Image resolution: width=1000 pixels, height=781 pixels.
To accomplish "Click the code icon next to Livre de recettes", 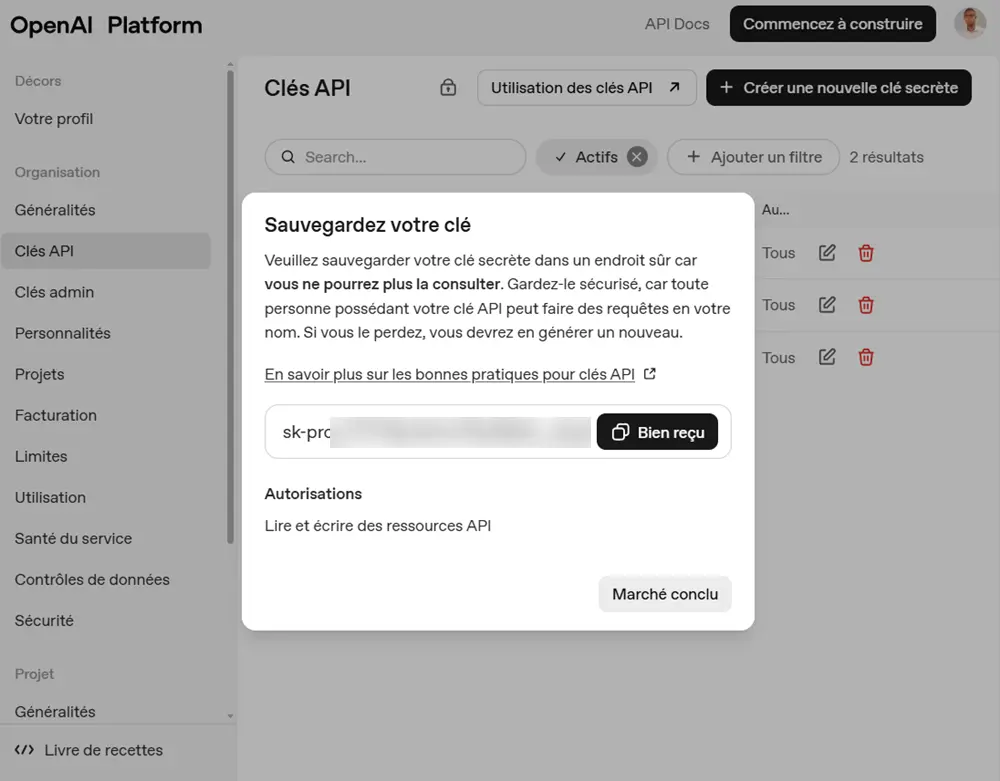I will click(24, 750).
